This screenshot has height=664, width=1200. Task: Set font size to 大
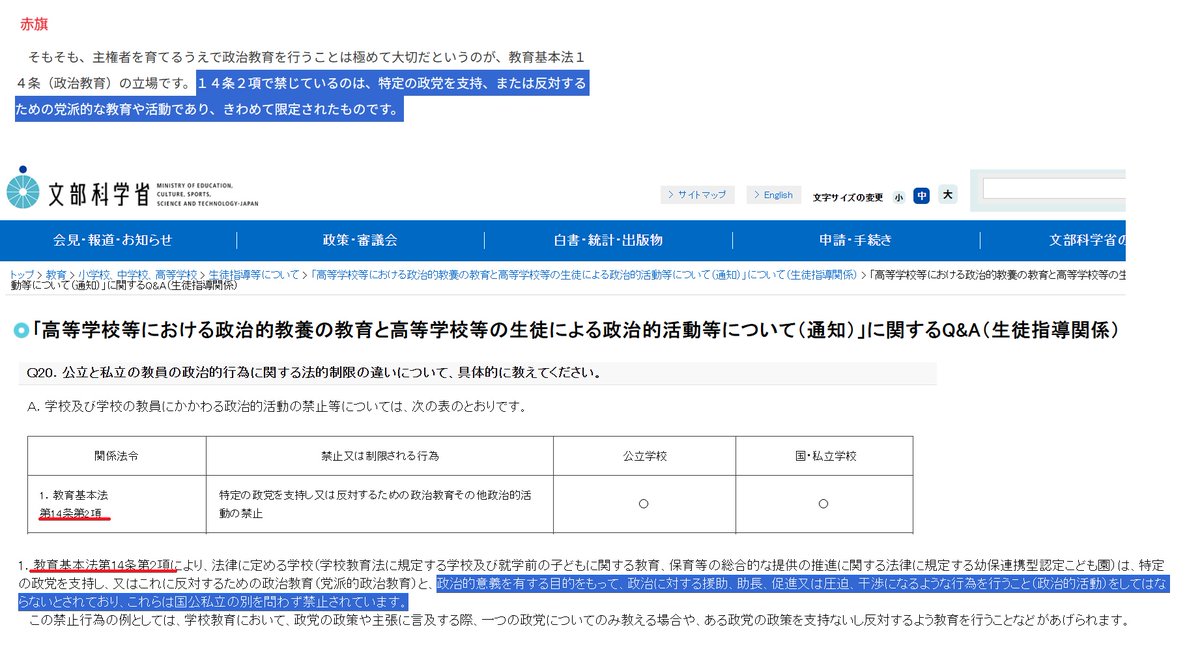(947, 195)
